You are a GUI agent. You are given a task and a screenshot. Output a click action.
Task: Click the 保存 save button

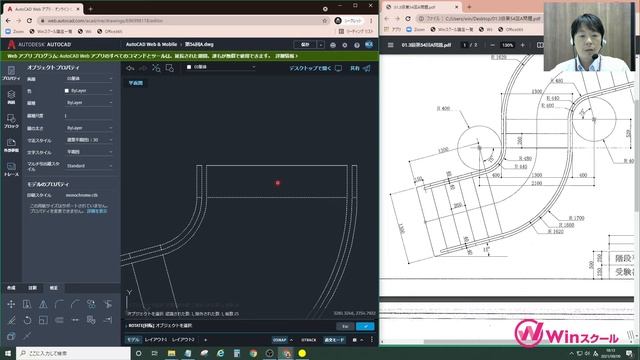tap(305, 44)
